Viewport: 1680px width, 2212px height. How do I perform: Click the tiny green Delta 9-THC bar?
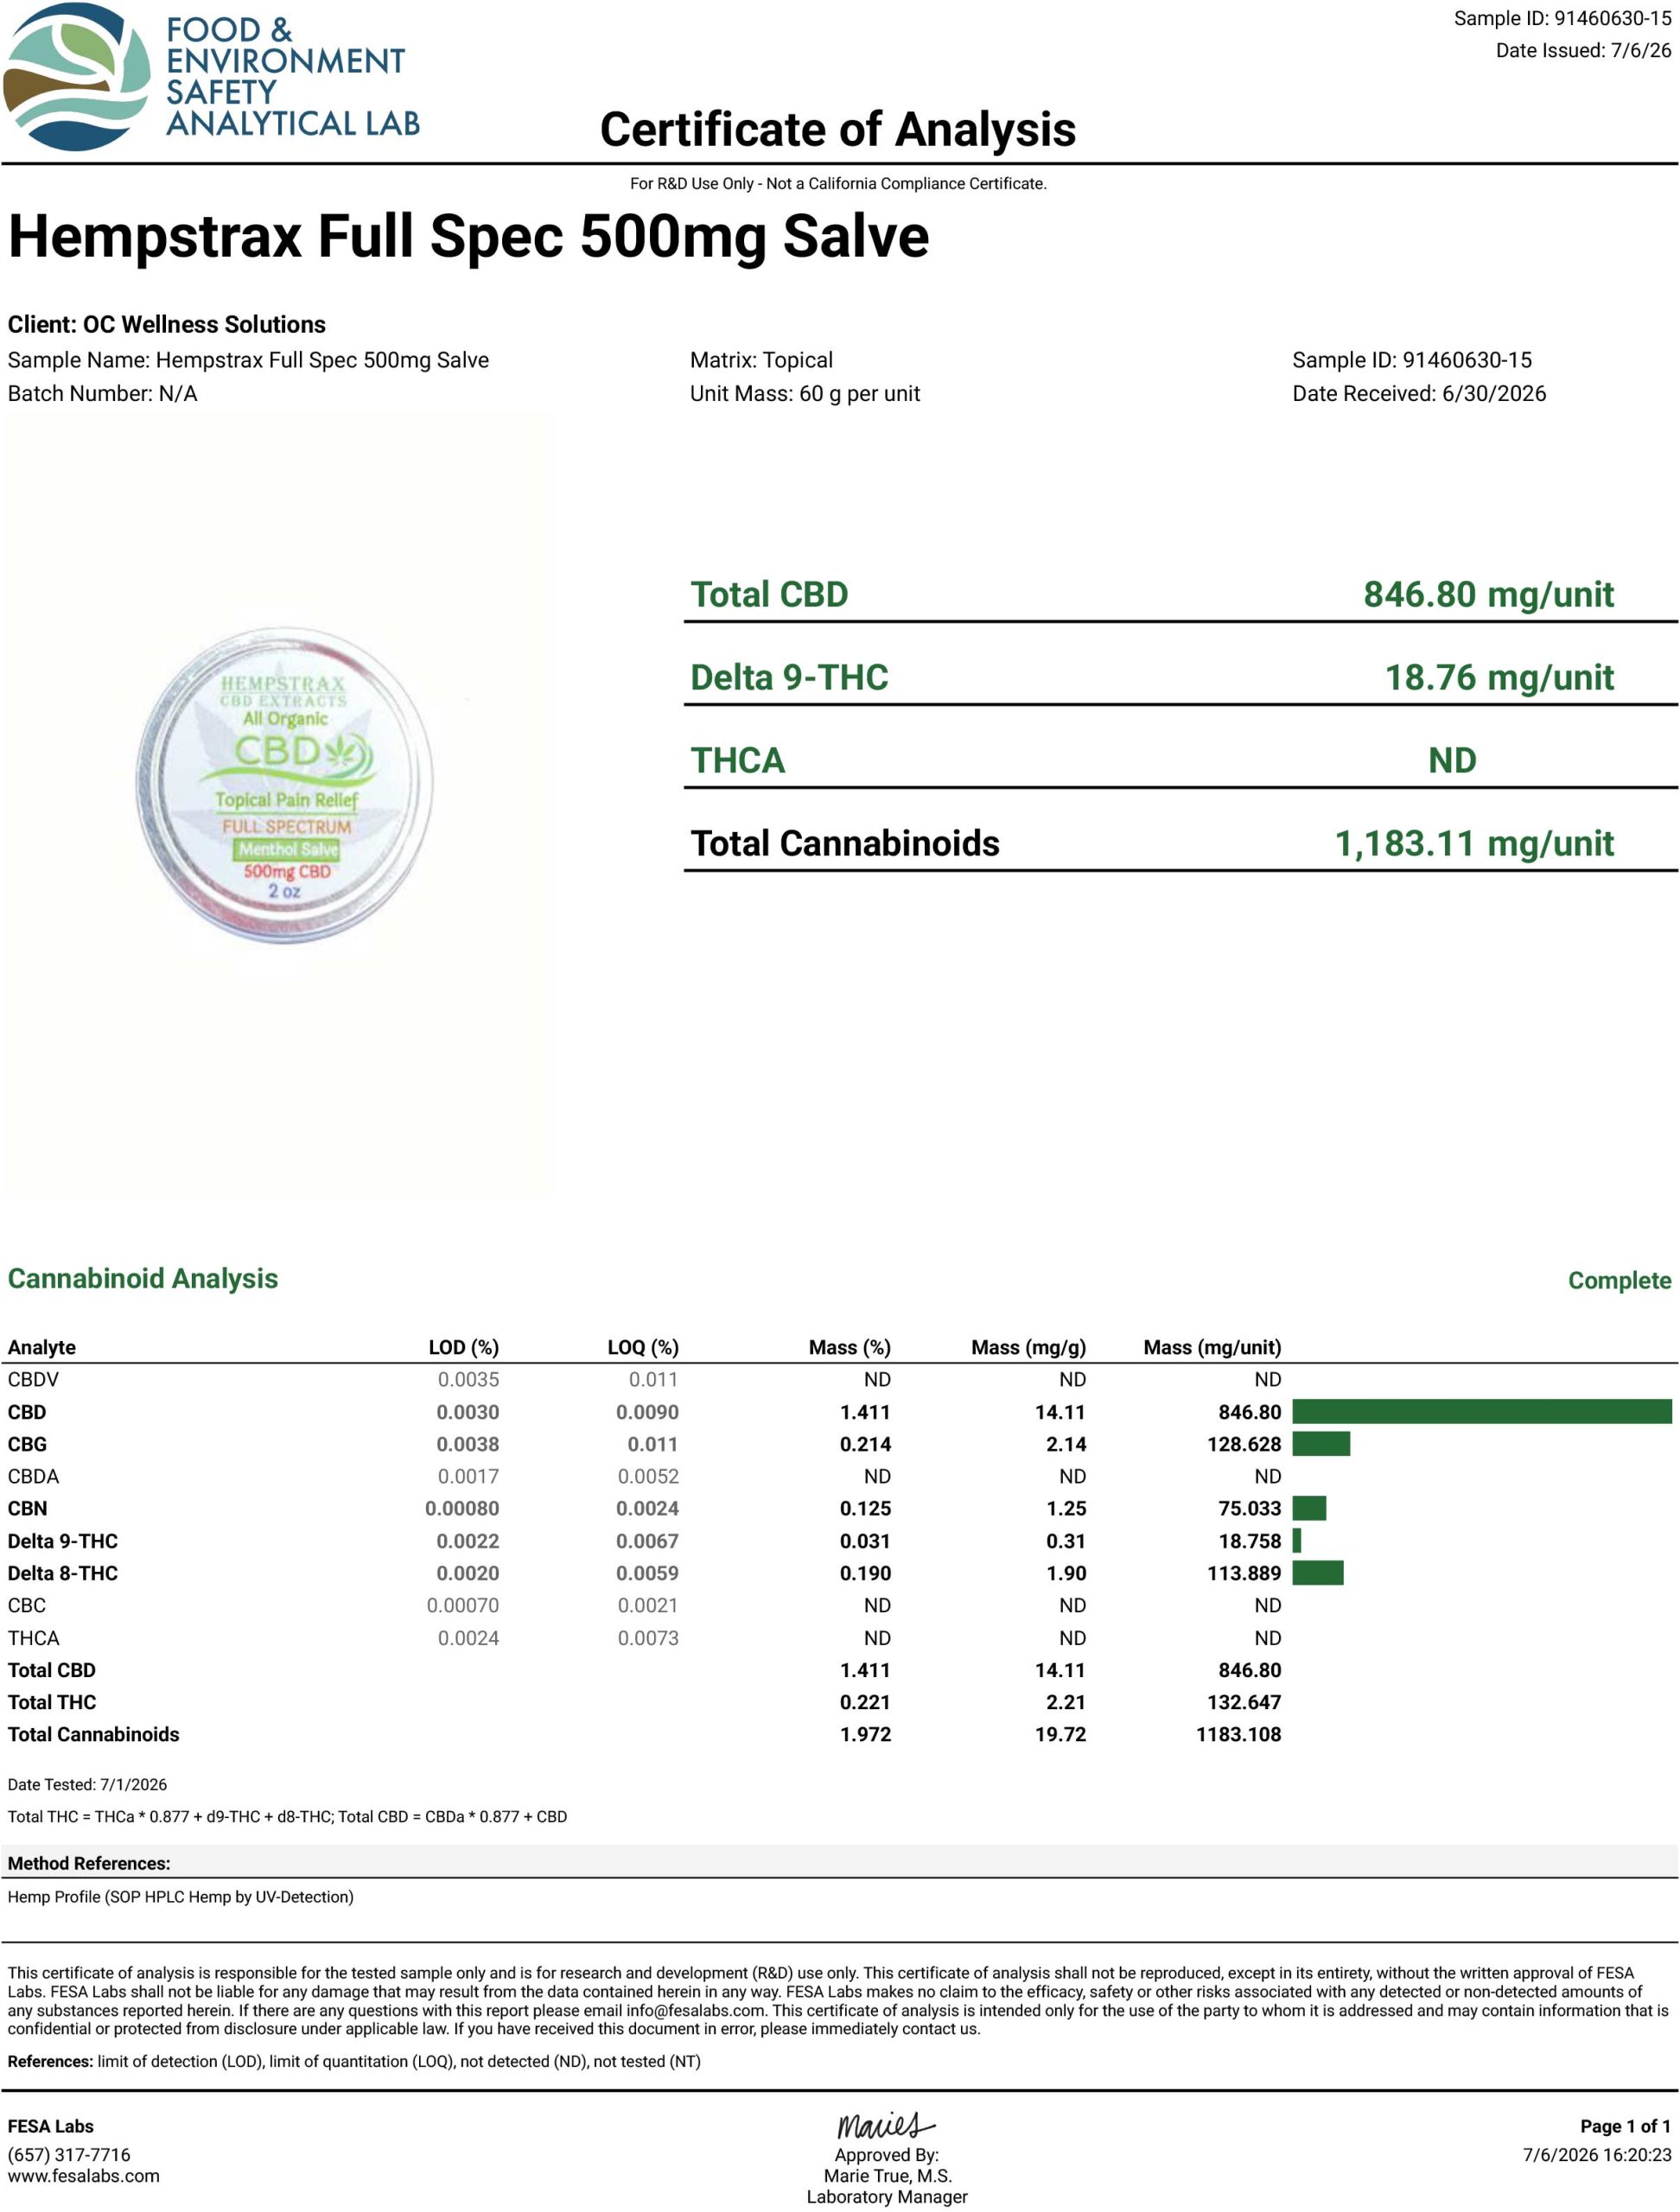[x=1296, y=1541]
